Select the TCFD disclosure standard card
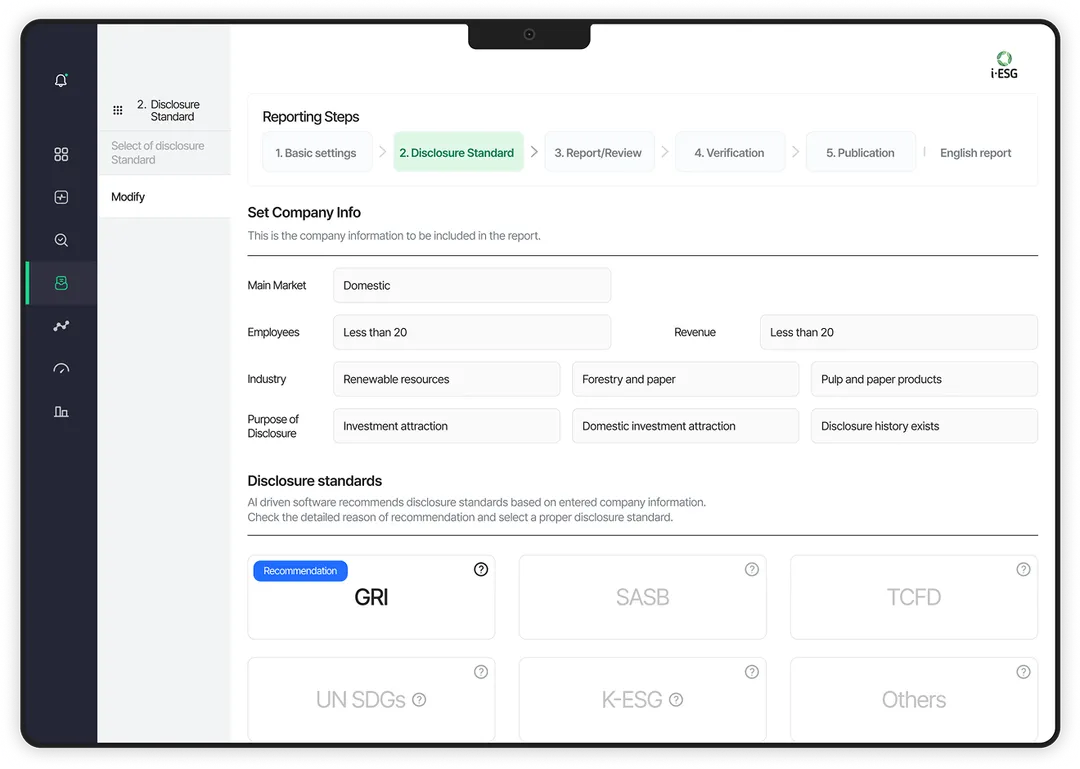This screenshot has height=769, width=1080. pyautogui.click(x=913, y=597)
